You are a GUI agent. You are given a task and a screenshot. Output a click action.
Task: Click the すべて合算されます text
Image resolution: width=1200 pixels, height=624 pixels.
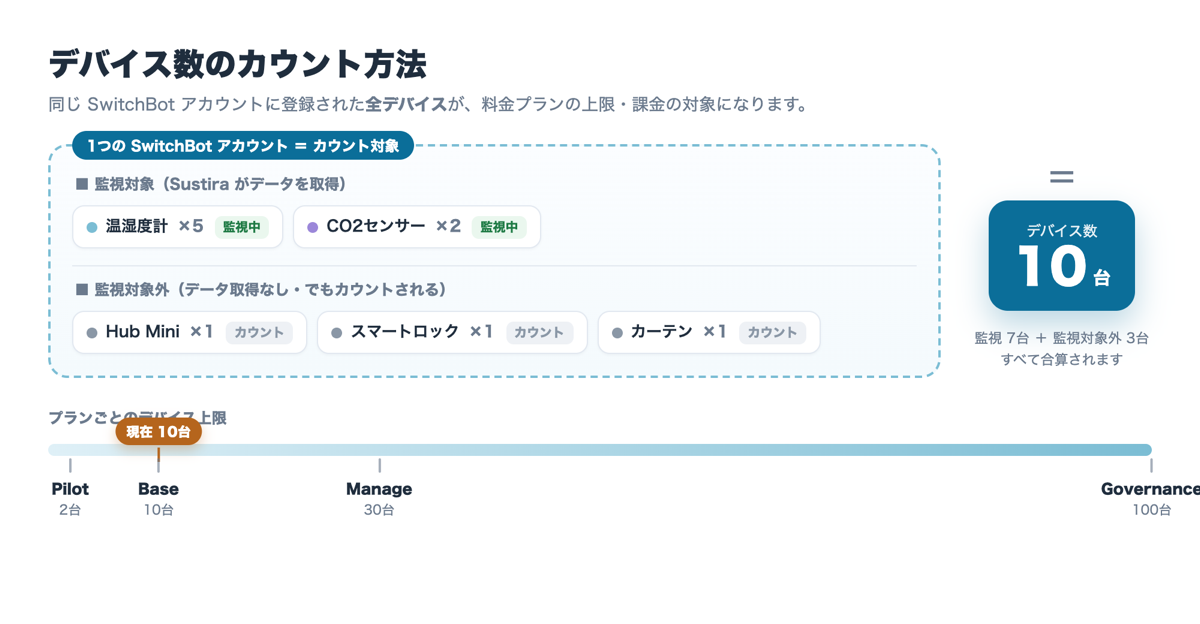point(1062,359)
